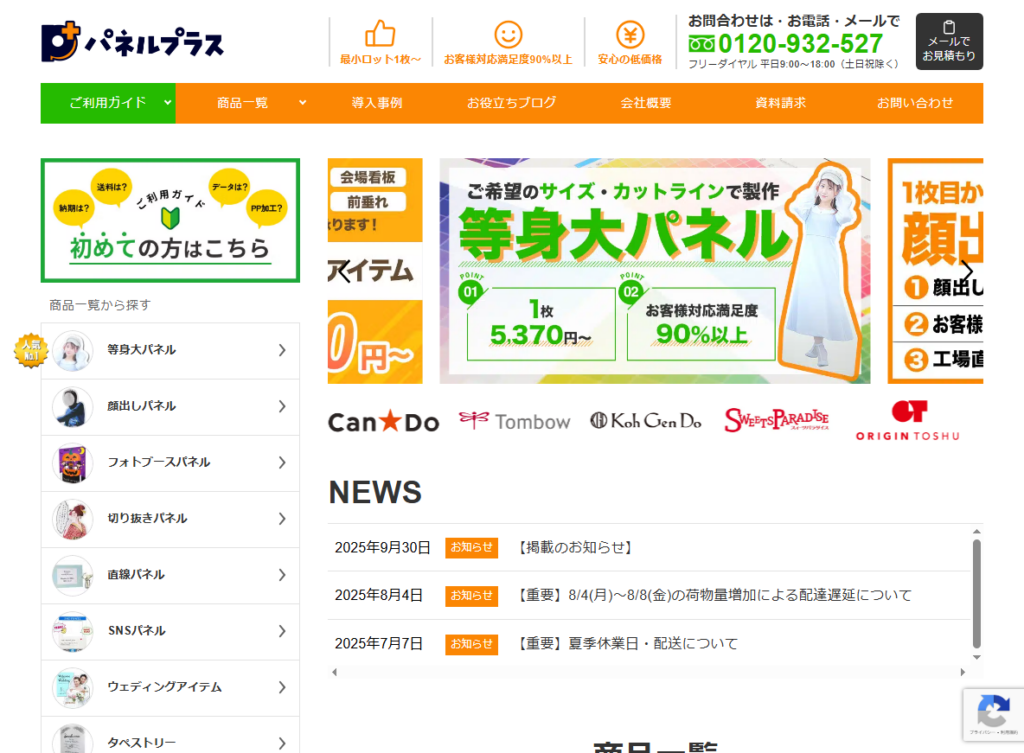The height and width of the screenshot is (753, 1024).
Task: Open the 掲載のお知らせ news link
Action: tap(576, 547)
